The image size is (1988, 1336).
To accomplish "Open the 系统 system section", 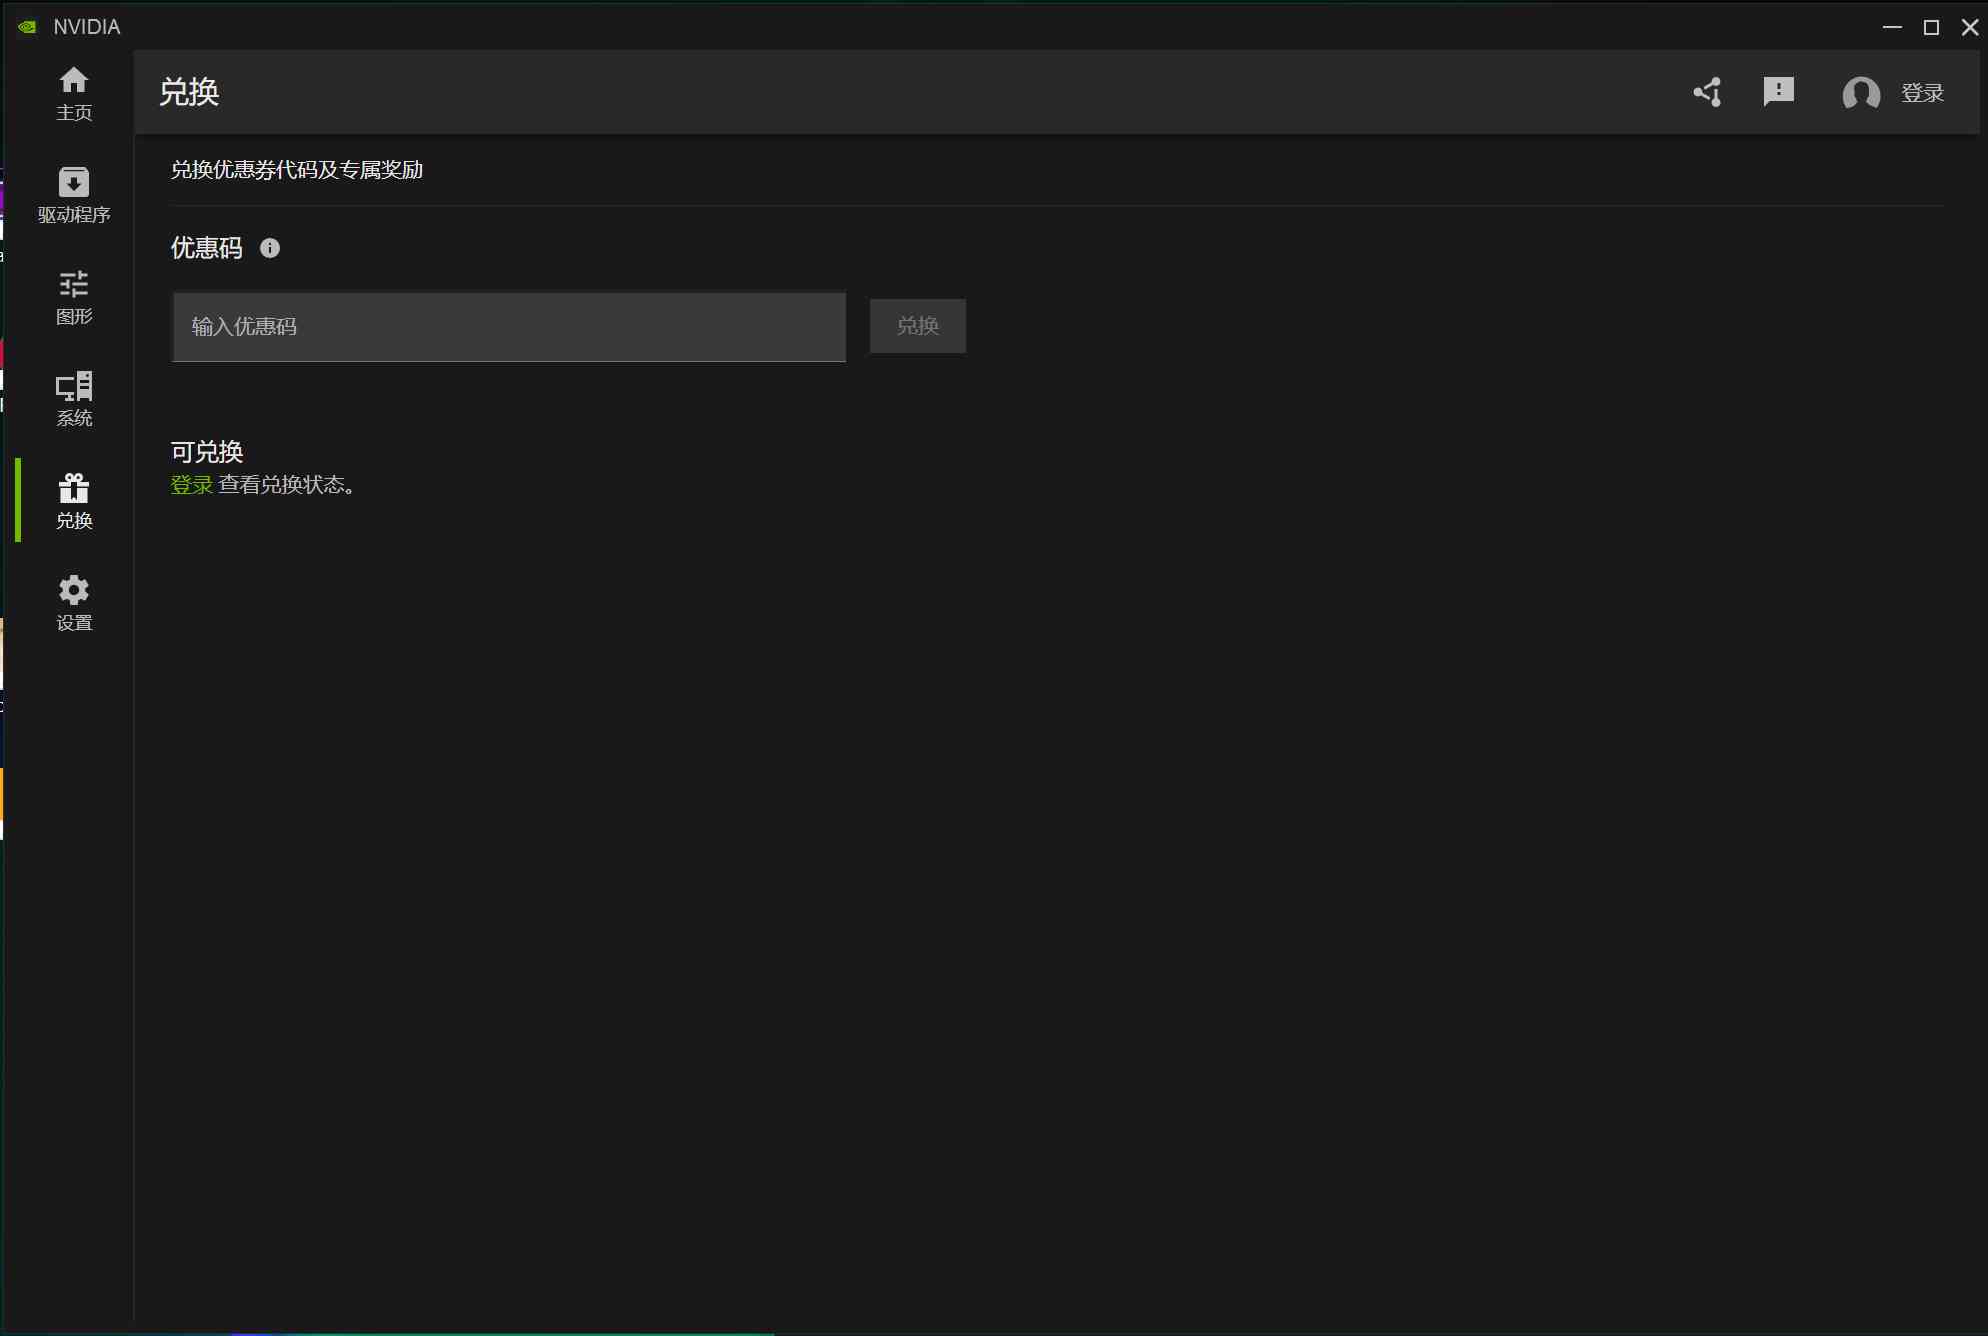I will (x=74, y=399).
